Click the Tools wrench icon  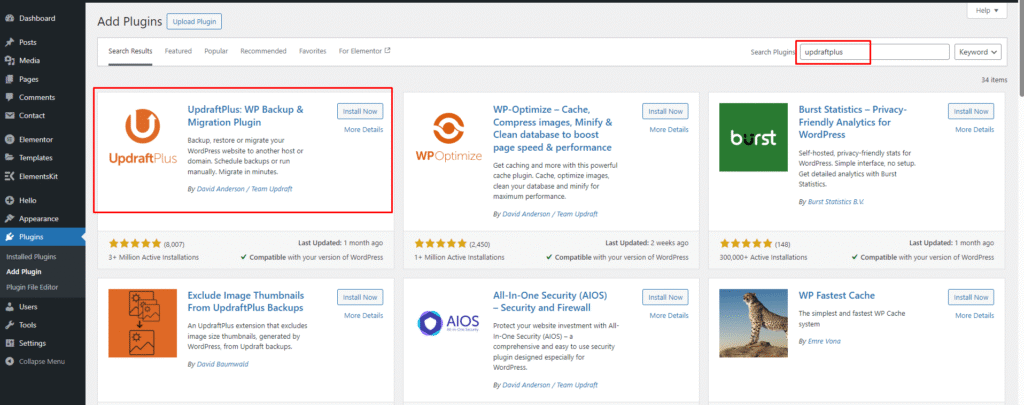click(10, 325)
